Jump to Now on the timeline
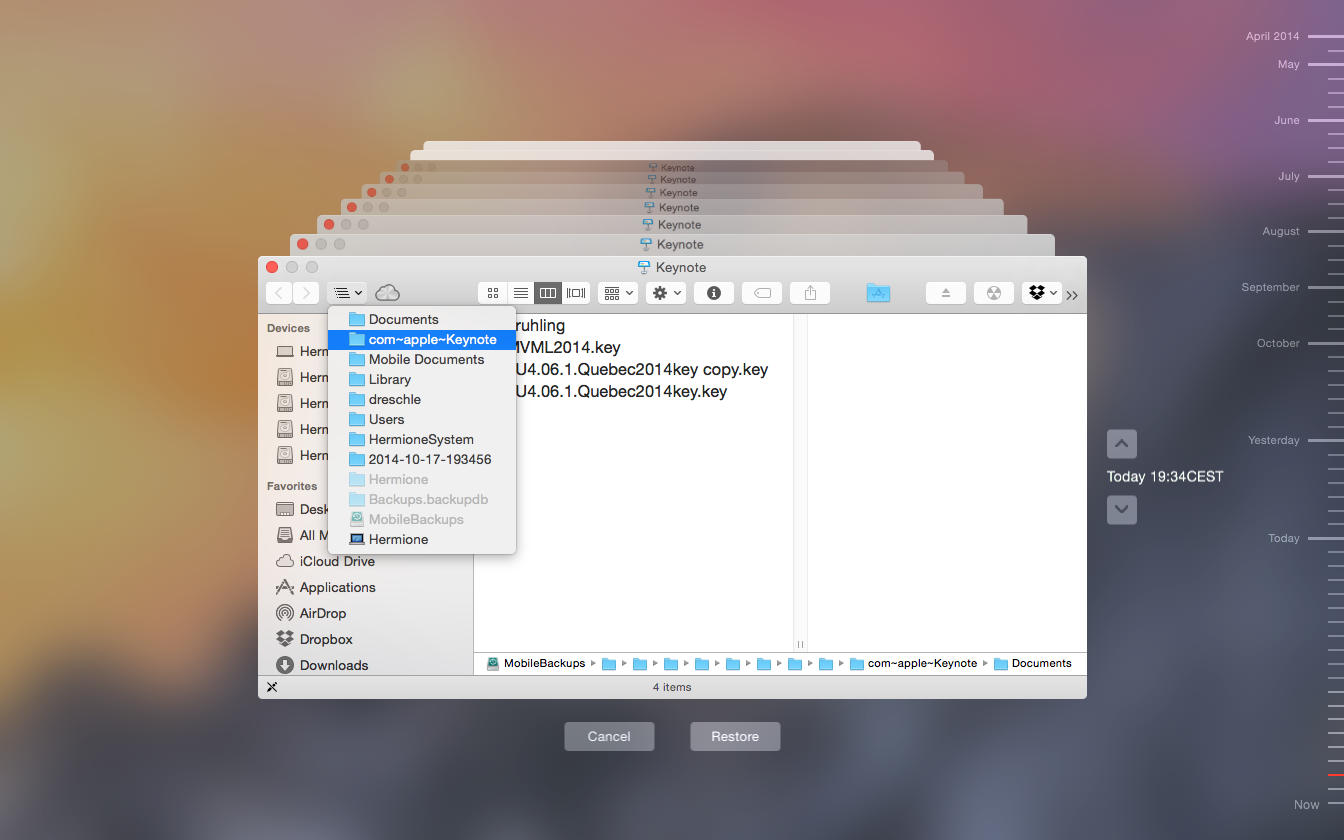 pos(1307,805)
